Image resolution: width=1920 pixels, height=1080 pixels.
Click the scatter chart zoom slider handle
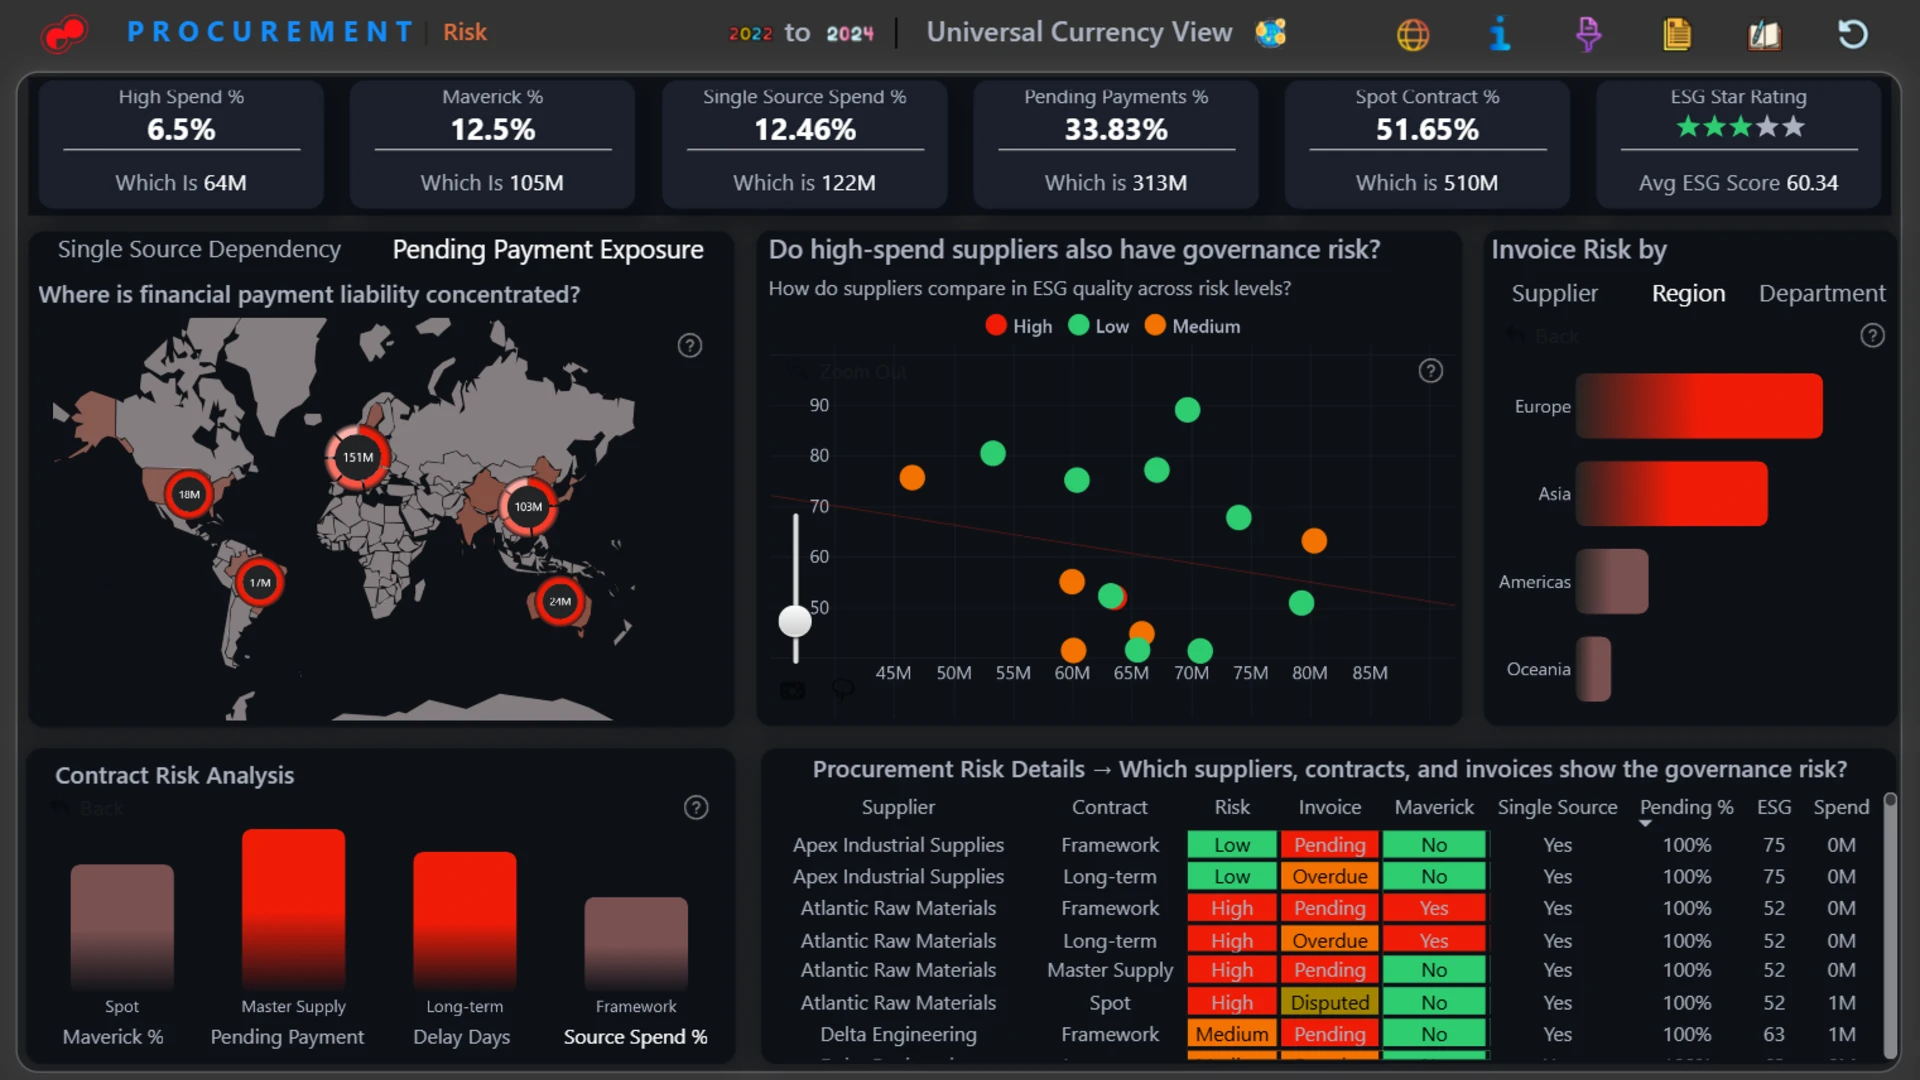[795, 621]
